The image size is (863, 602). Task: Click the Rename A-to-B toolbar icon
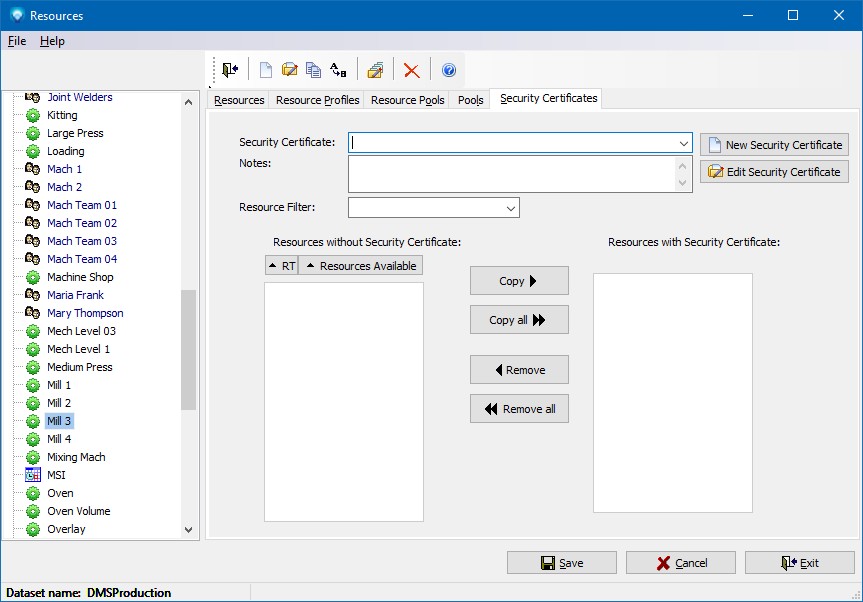338,70
